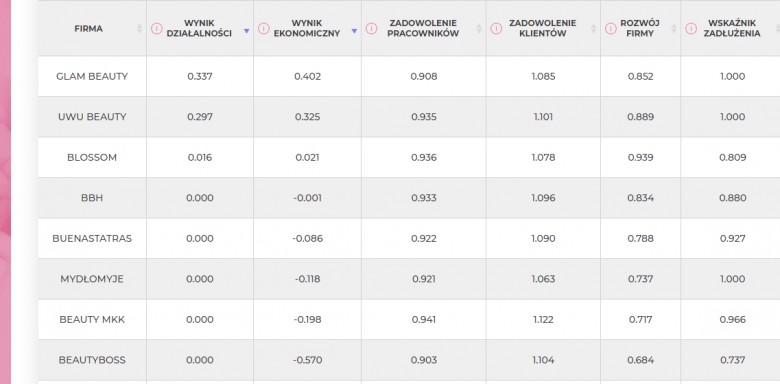Screen dimensions: 780x384
Task: Open info icon for Zadowolenie Pracowników
Action: (371, 28)
